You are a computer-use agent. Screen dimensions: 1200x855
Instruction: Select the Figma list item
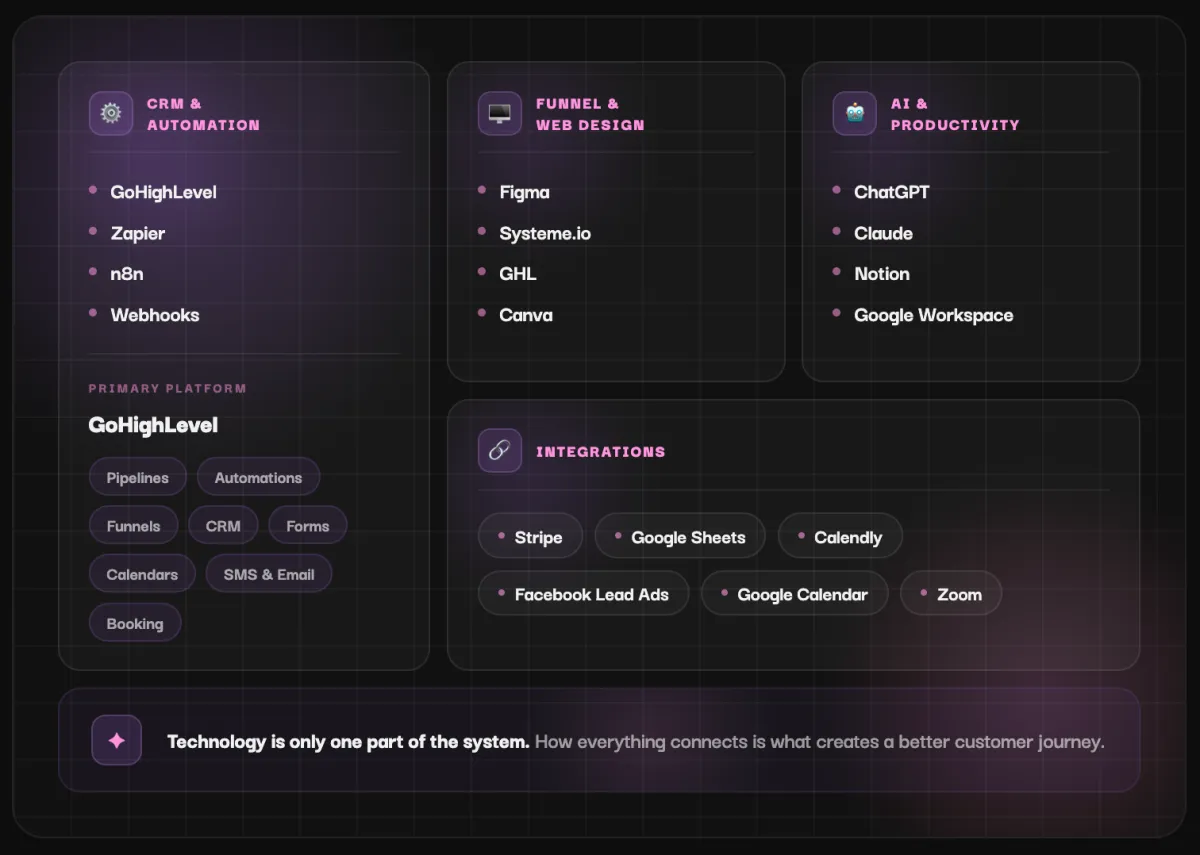point(524,192)
